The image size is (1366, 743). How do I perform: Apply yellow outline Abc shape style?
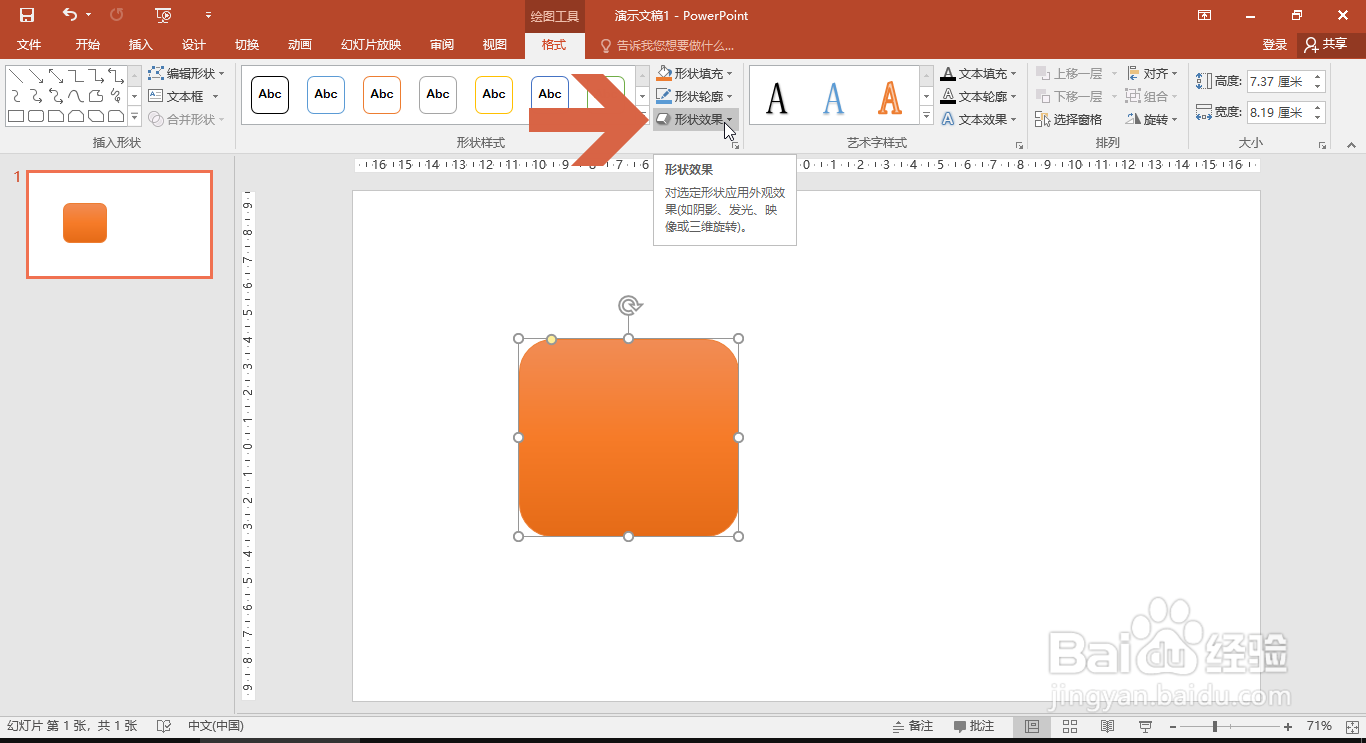494,94
